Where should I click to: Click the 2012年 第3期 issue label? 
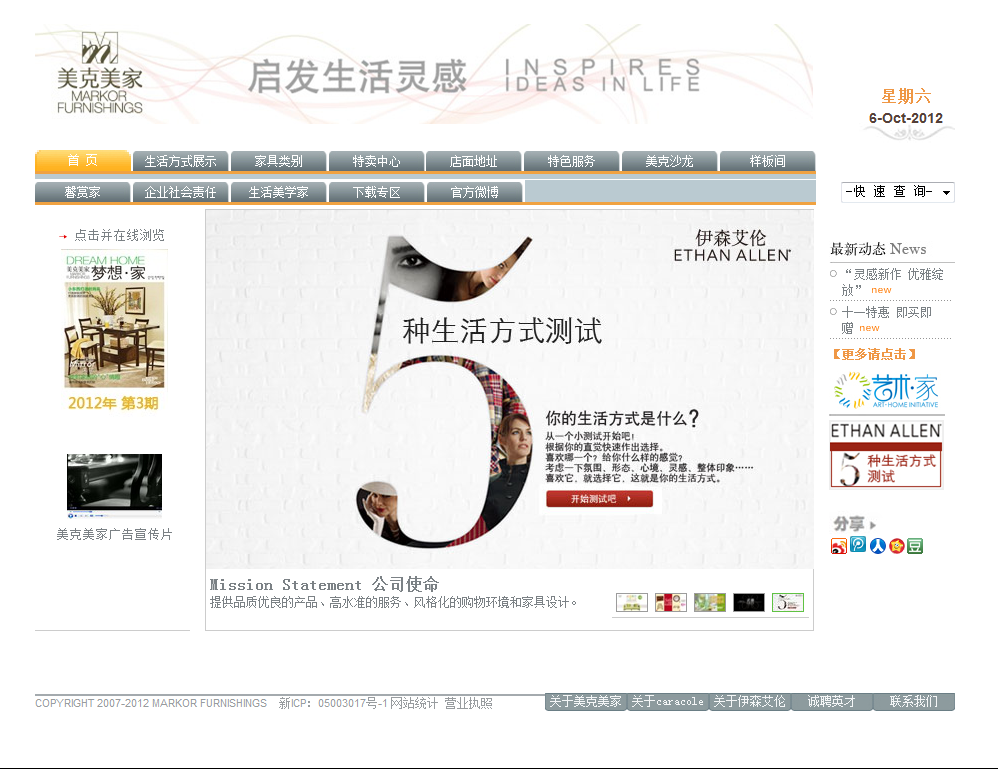113,403
